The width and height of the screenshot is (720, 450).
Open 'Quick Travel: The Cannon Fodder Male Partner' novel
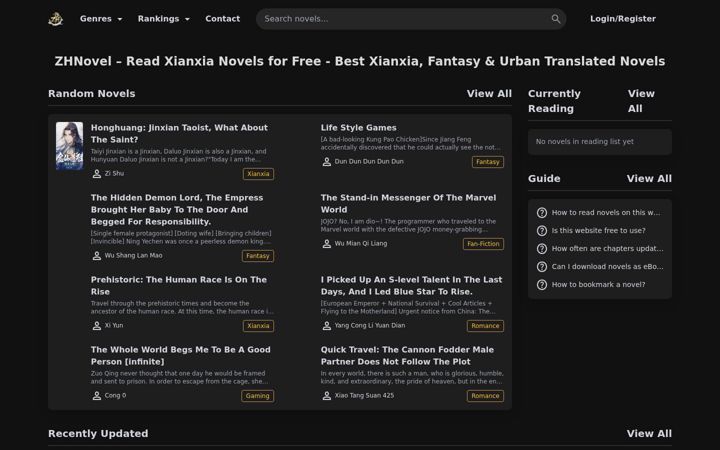(407, 355)
